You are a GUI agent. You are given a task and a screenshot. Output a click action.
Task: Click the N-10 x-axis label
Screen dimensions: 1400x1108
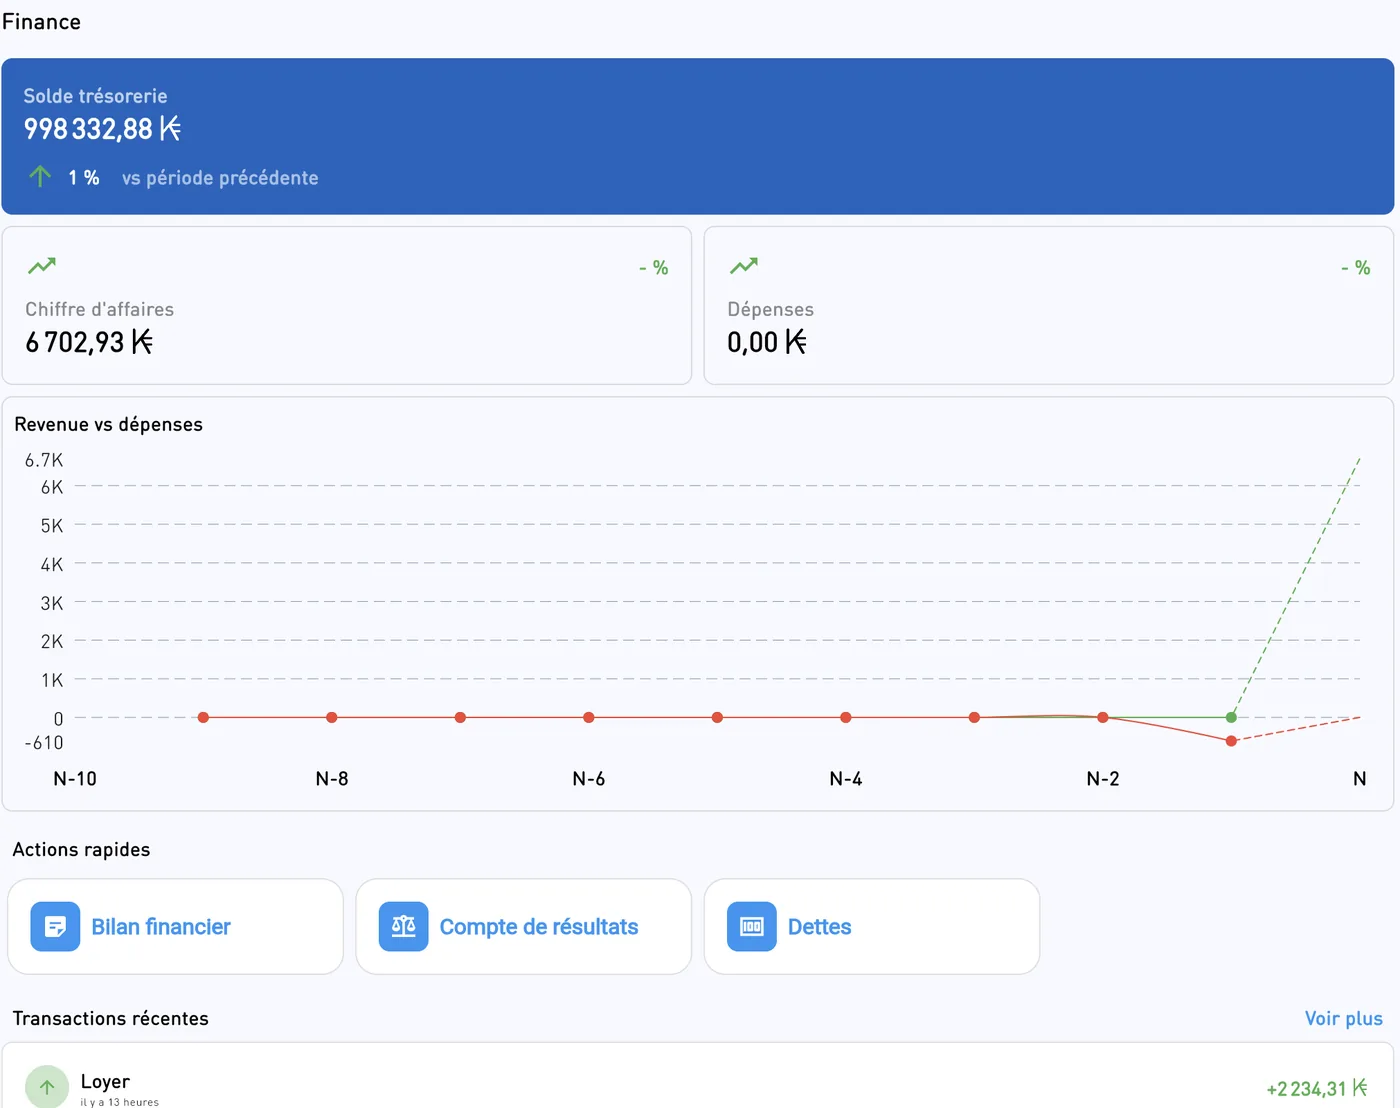point(75,779)
